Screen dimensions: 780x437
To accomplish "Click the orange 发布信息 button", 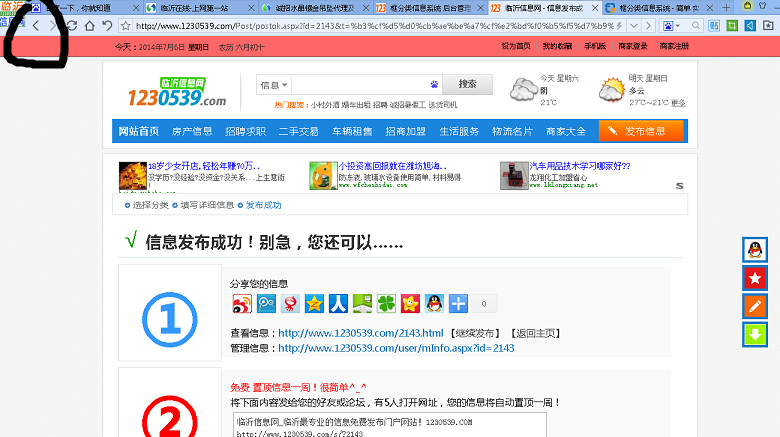I will 641,131.
